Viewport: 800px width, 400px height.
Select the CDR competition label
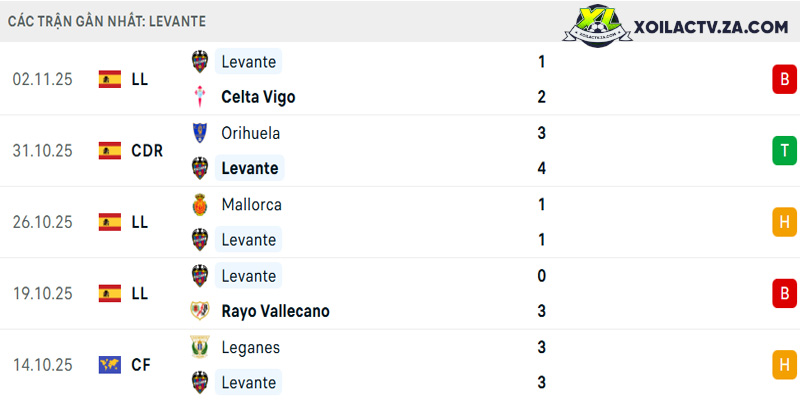click(x=147, y=151)
